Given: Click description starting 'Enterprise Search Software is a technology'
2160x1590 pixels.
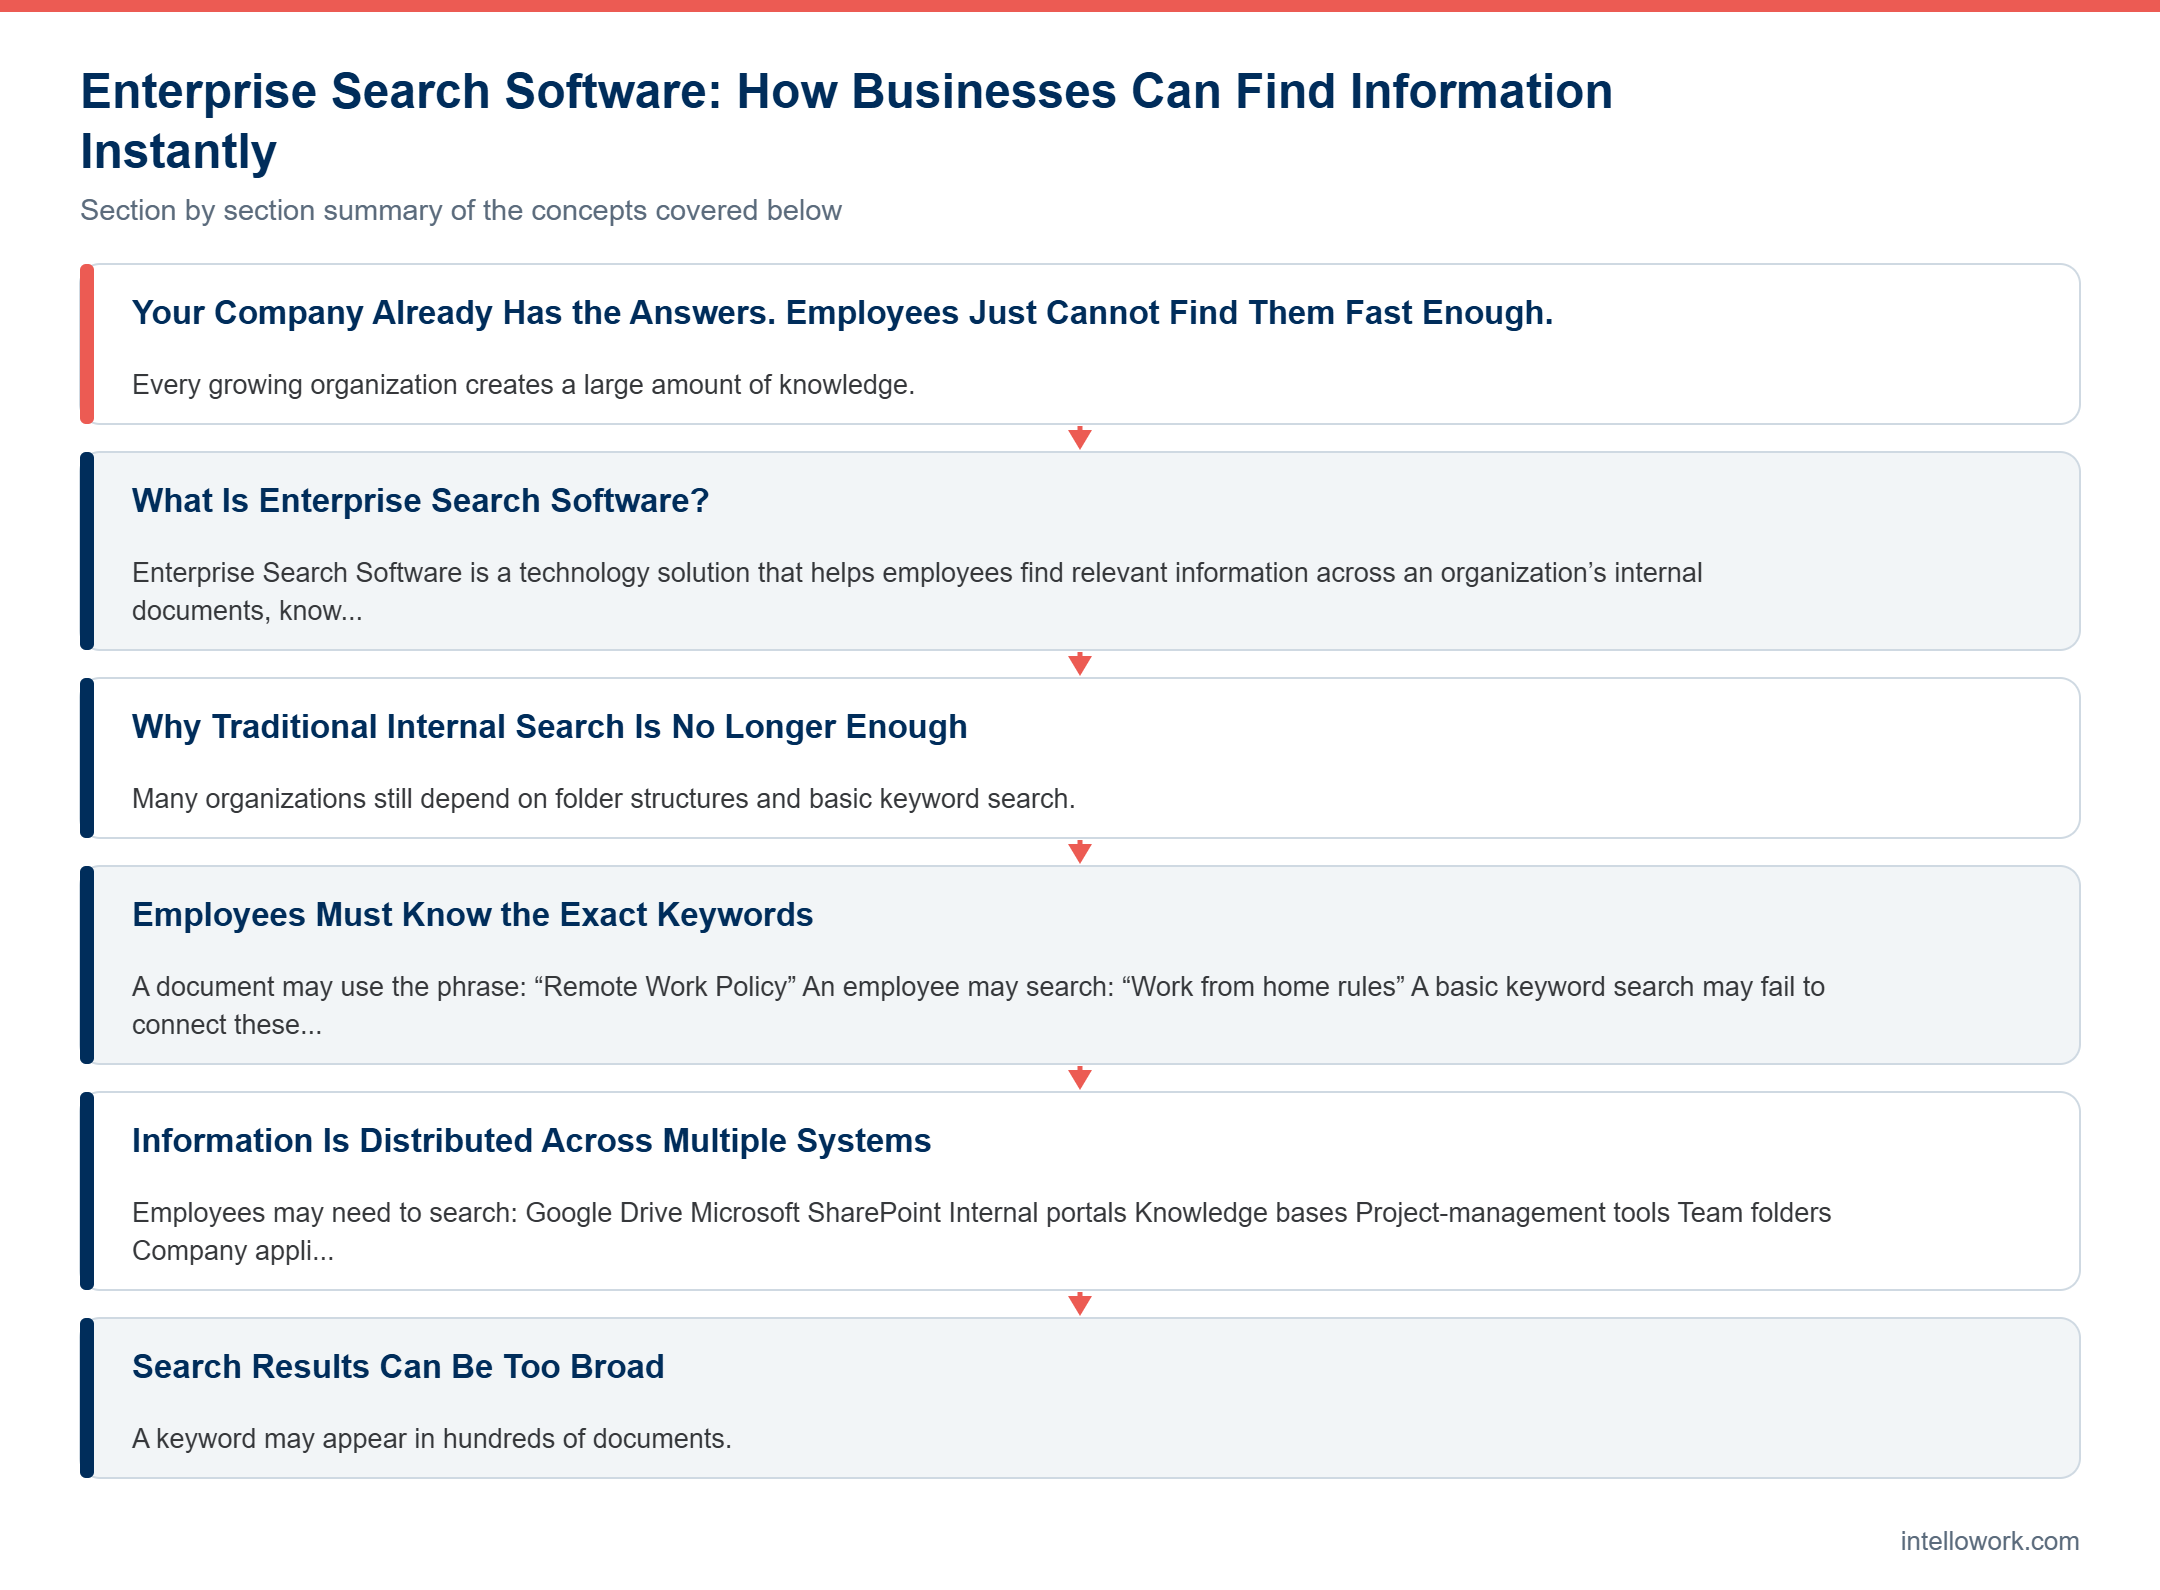Looking at the screenshot, I should 917,591.
